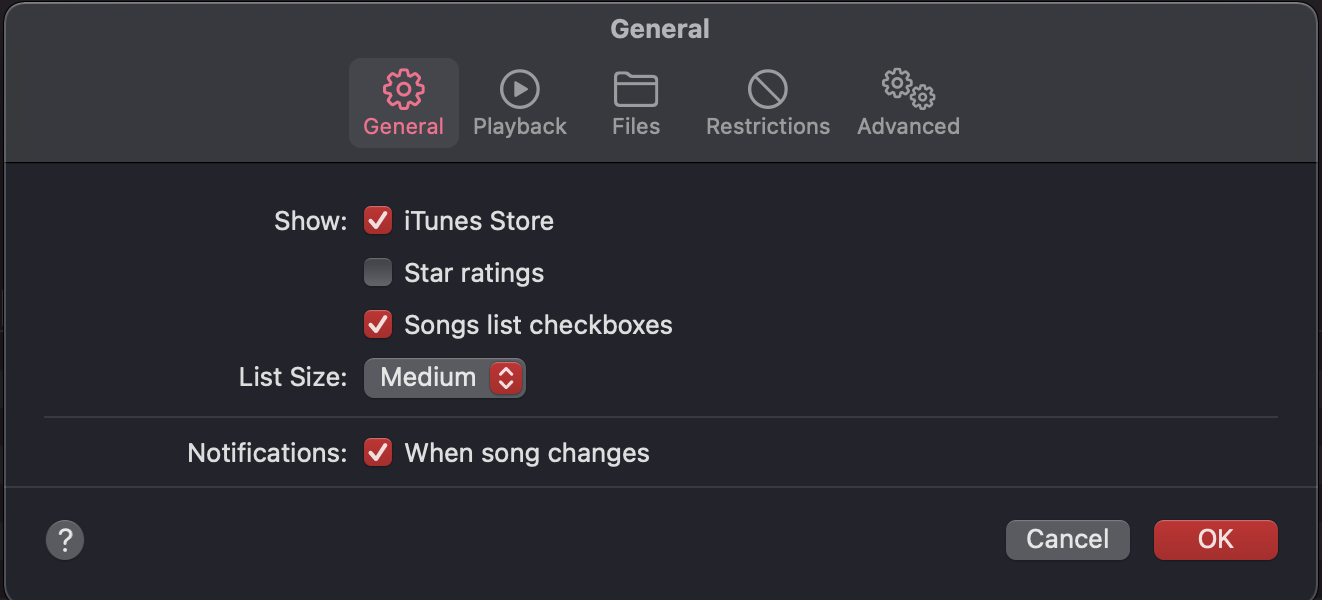Open help with the question mark icon
Screen dimensions: 1322x600
65,541
